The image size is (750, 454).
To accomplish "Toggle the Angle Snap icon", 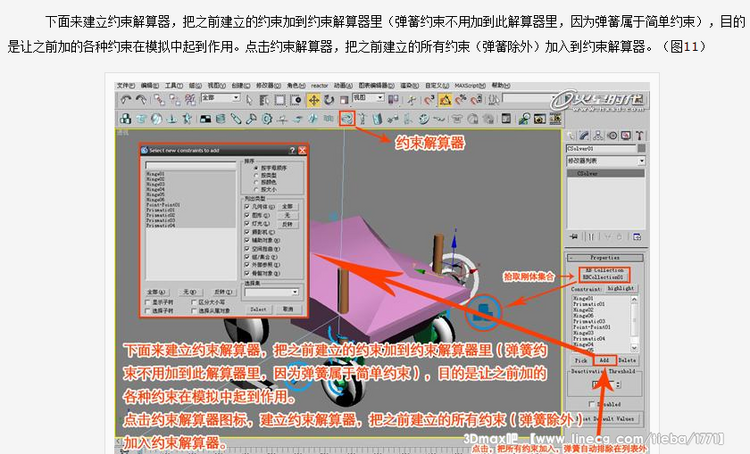I will pos(445,100).
